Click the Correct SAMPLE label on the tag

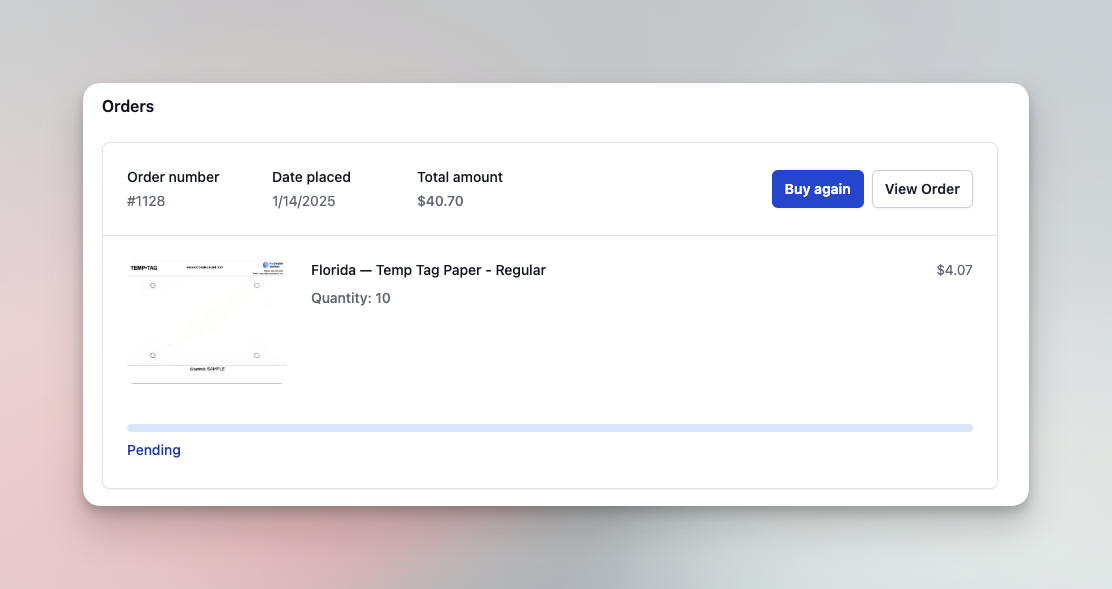pyautogui.click(x=207, y=369)
